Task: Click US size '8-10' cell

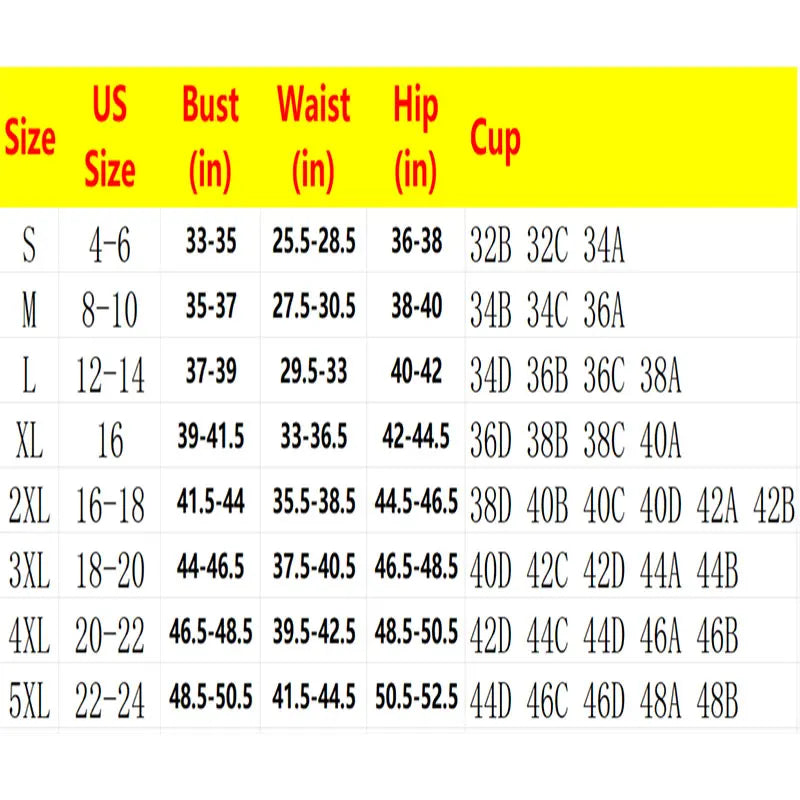Action: click(110, 309)
